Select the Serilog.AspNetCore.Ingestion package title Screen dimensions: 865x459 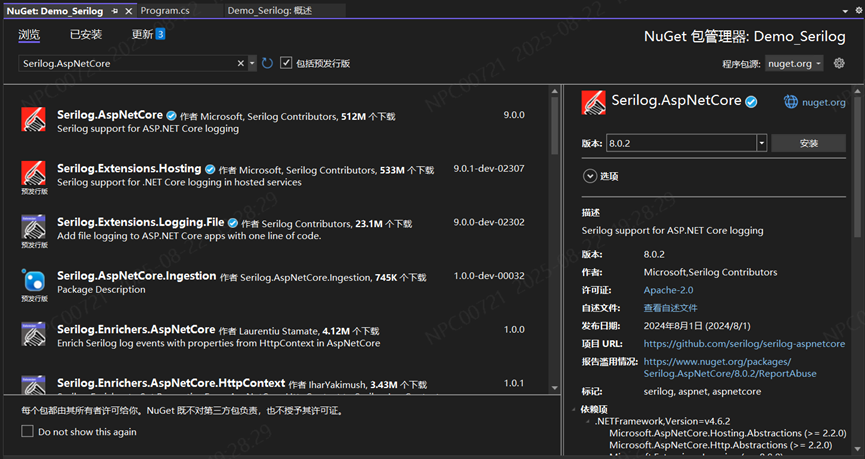pyautogui.click(x=136, y=275)
